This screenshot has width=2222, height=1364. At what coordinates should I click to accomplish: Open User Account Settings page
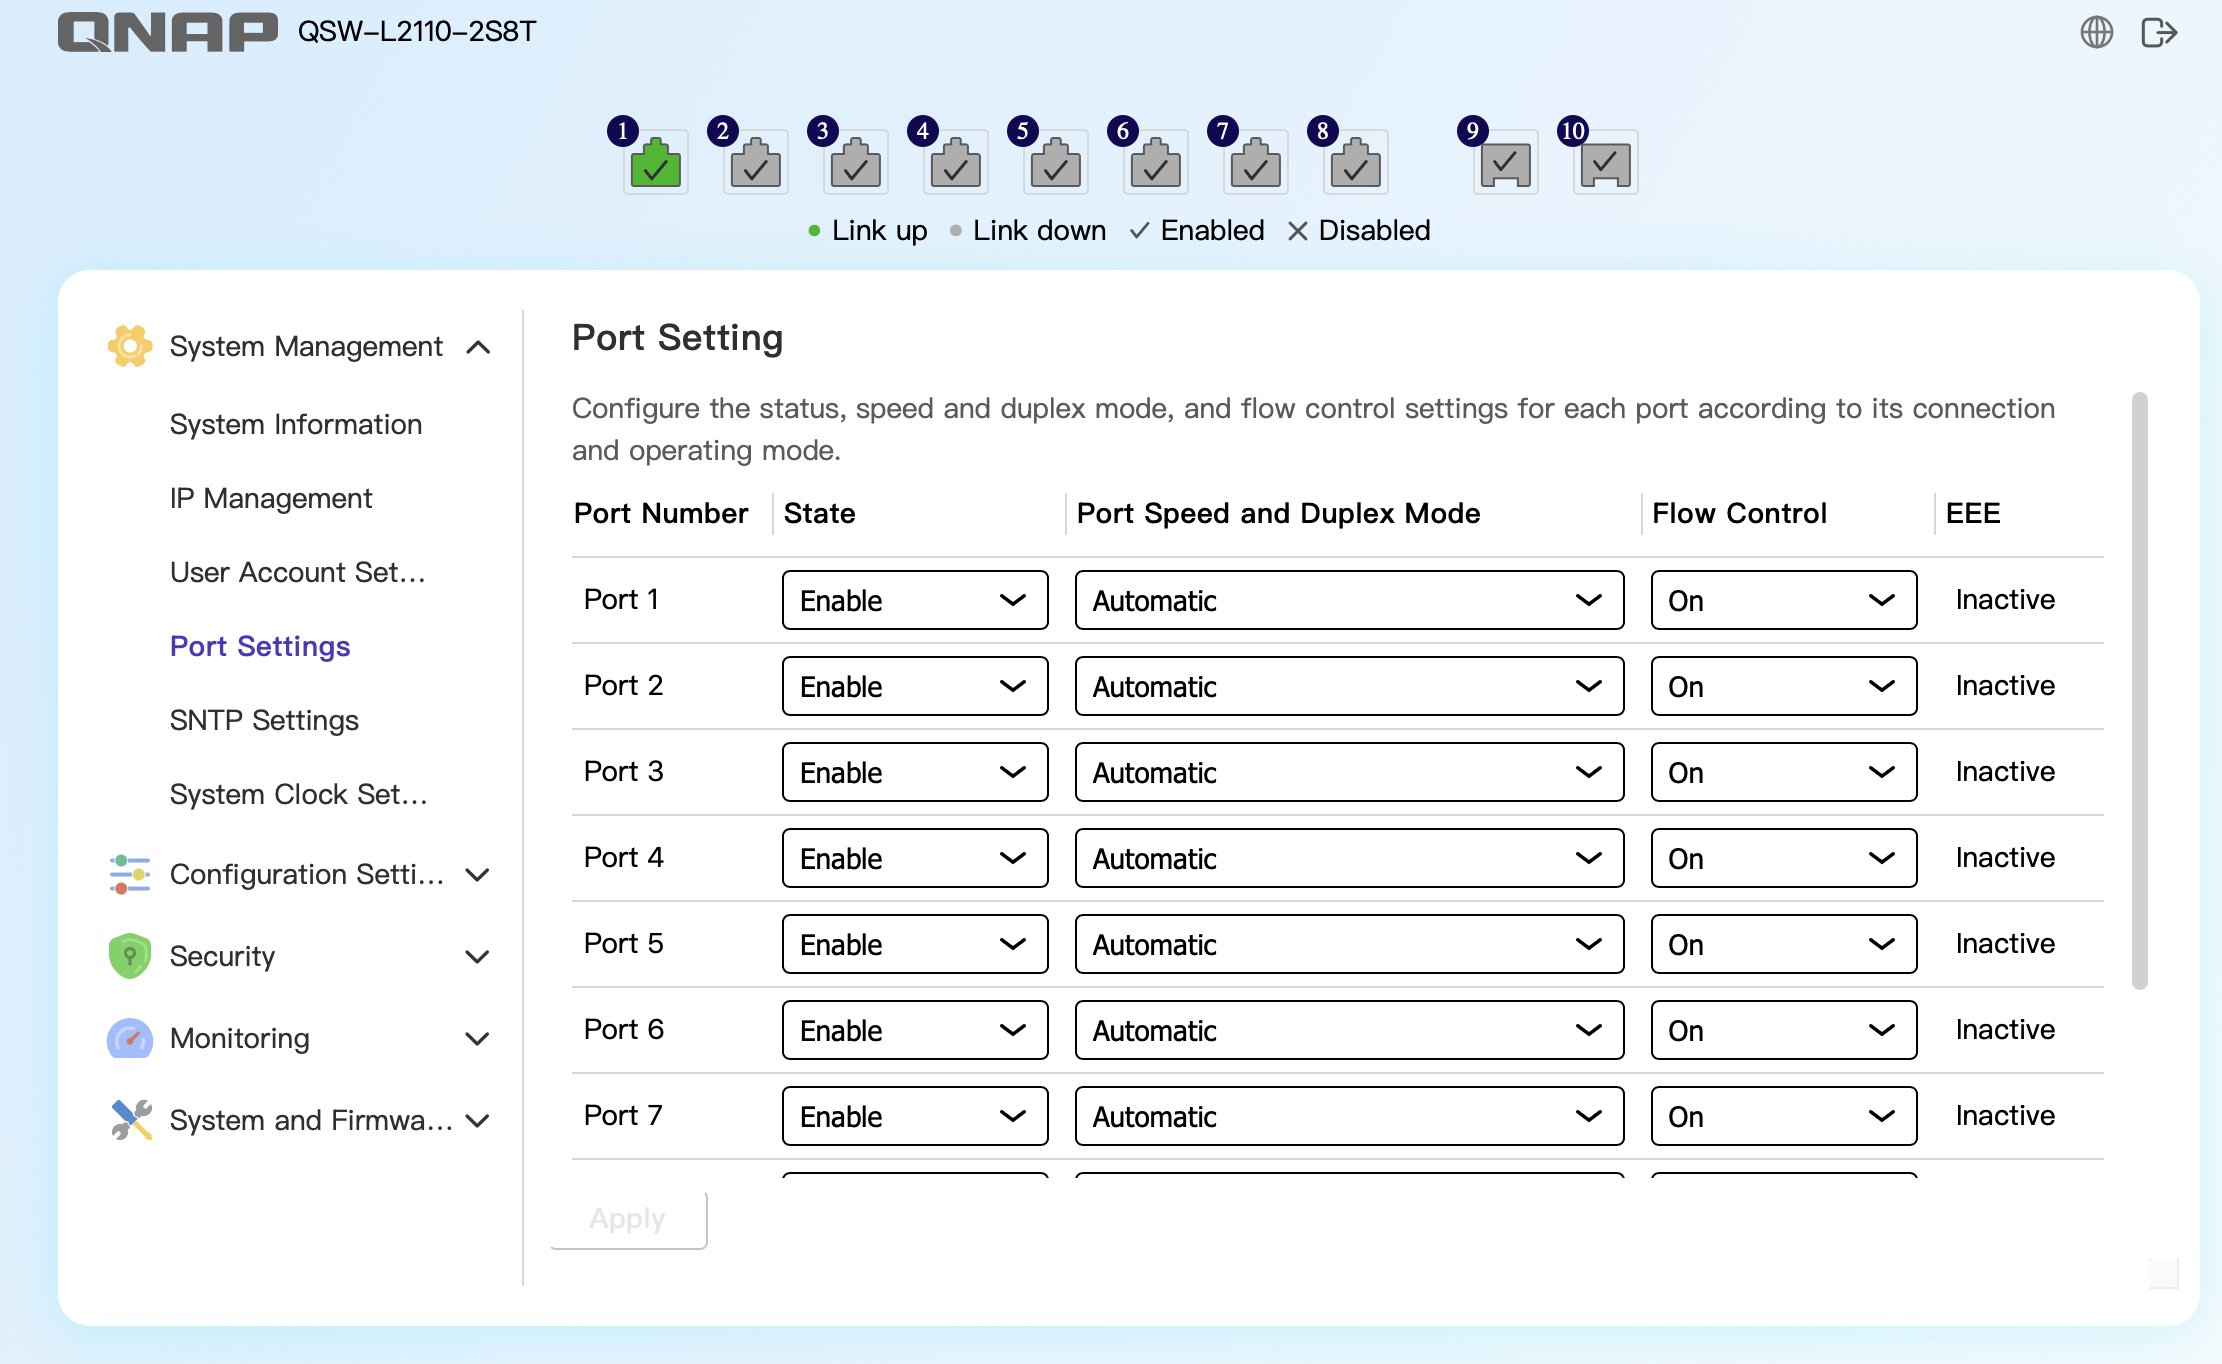(298, 572)
